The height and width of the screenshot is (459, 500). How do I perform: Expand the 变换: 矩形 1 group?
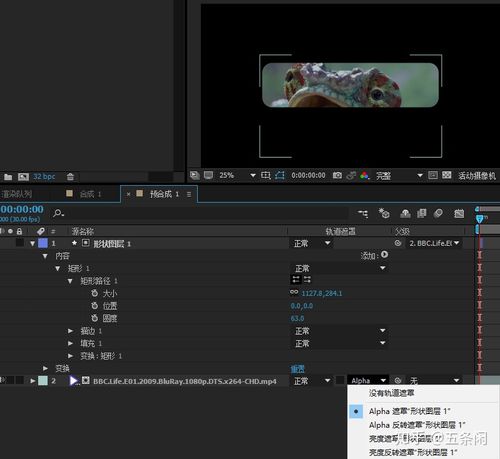(x=70, y=356)
